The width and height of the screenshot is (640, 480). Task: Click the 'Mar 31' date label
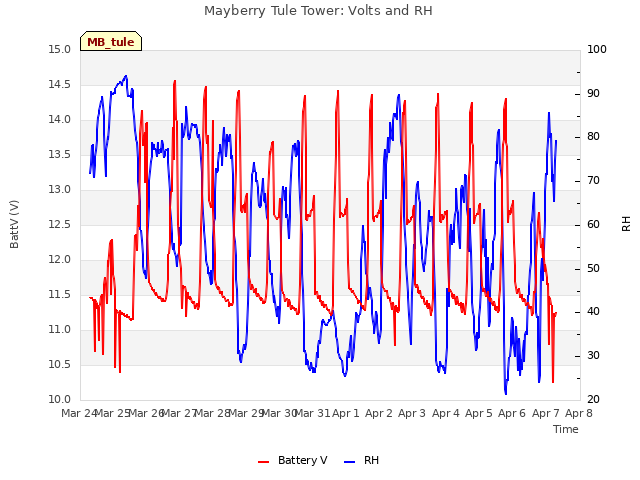tap(313, 413)
